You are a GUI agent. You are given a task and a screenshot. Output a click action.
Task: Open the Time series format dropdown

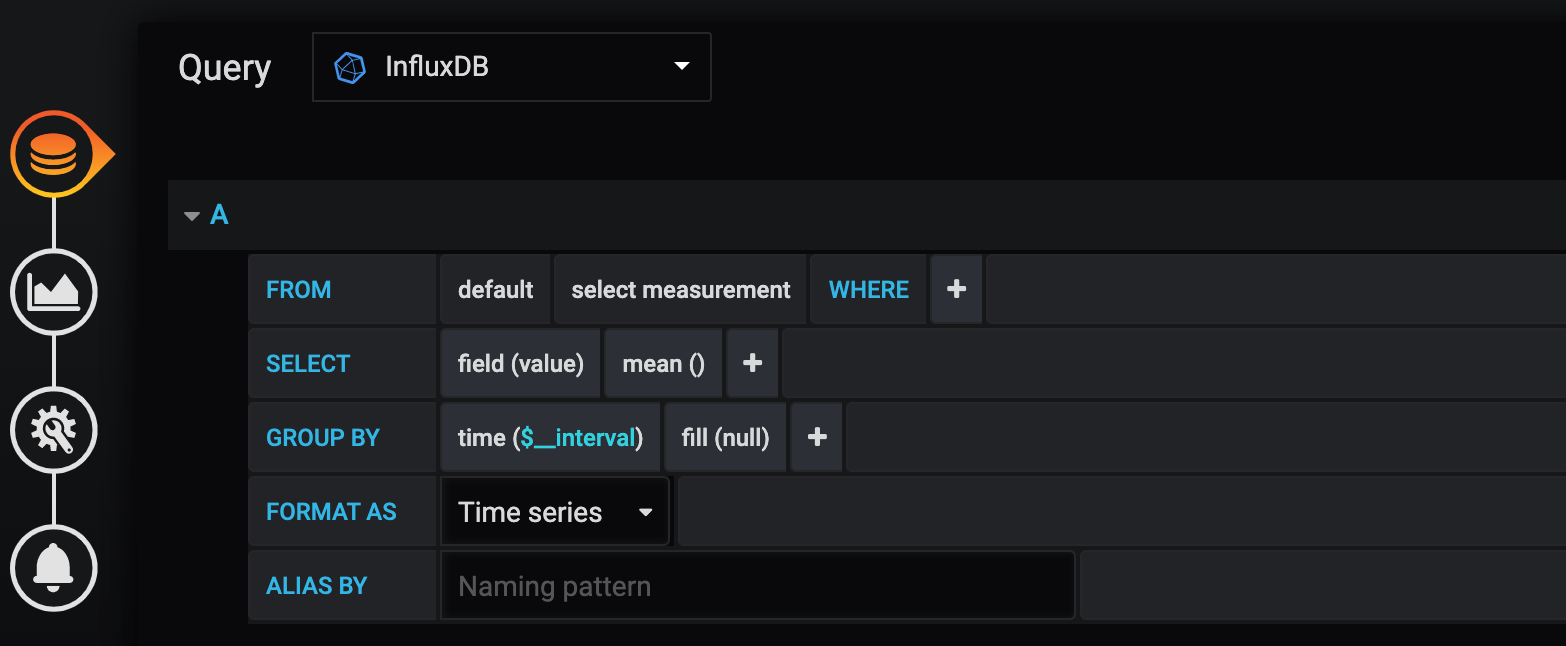(555, 512)
